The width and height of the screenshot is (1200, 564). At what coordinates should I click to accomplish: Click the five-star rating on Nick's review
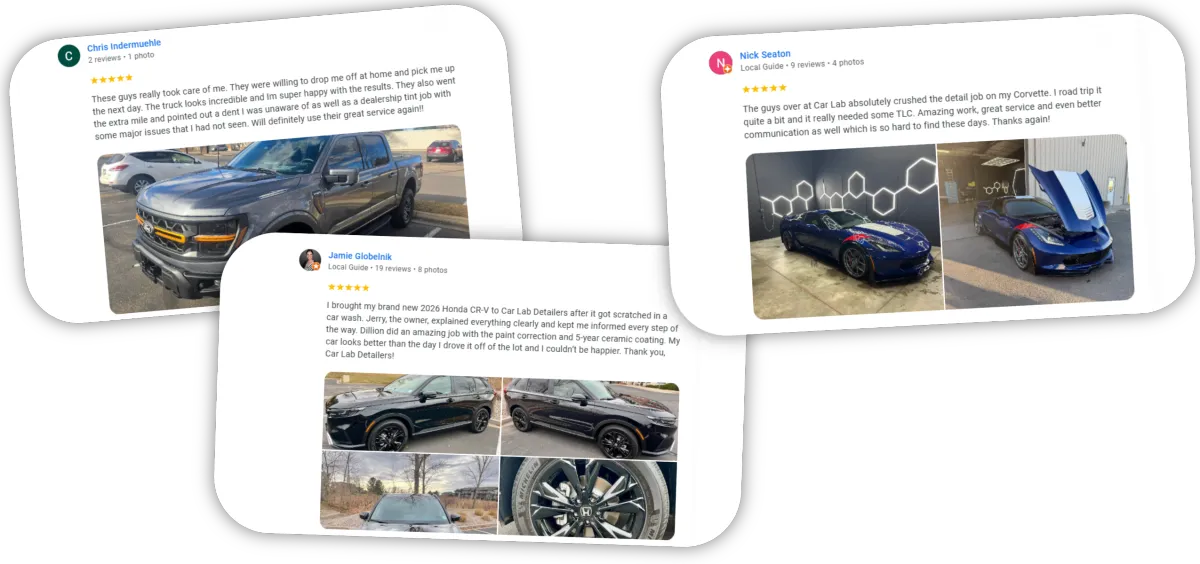click(x=764, y=88)
